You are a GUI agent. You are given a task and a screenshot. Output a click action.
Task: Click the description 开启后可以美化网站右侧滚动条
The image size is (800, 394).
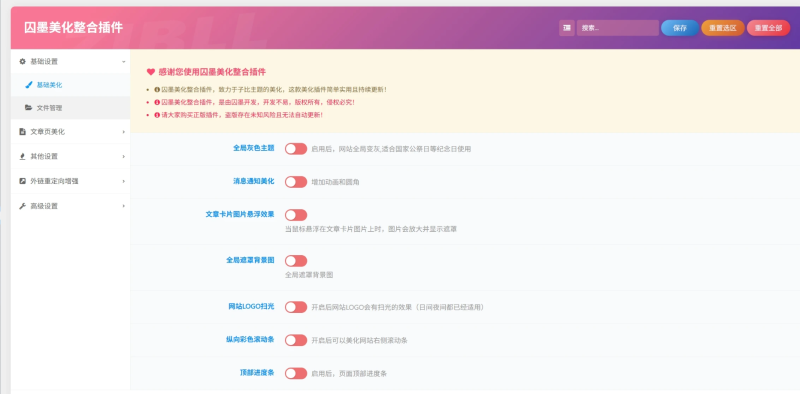tap(359, 340)
